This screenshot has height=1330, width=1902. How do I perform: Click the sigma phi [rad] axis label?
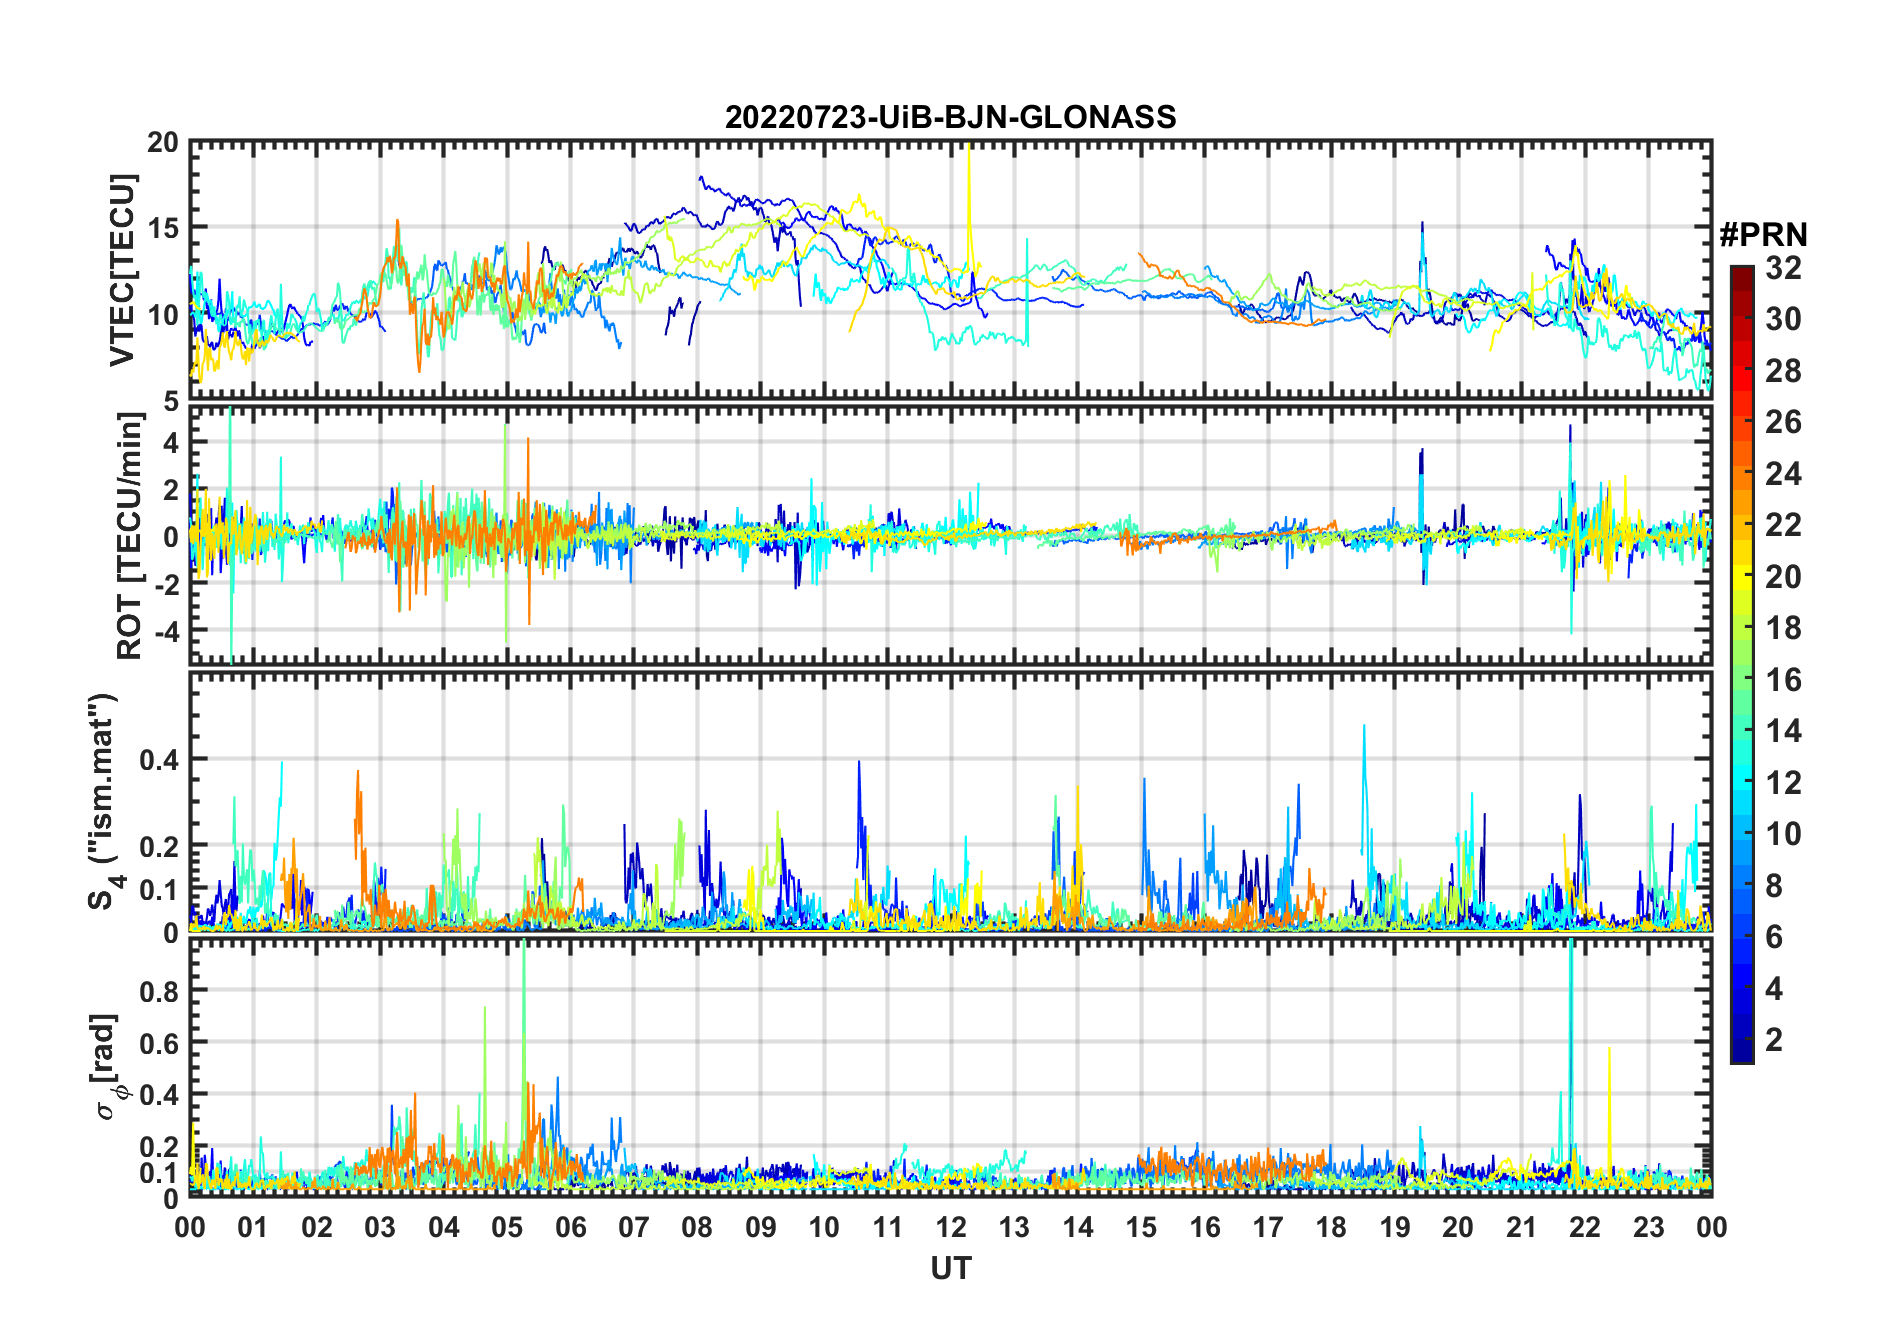click(106, 1067)
